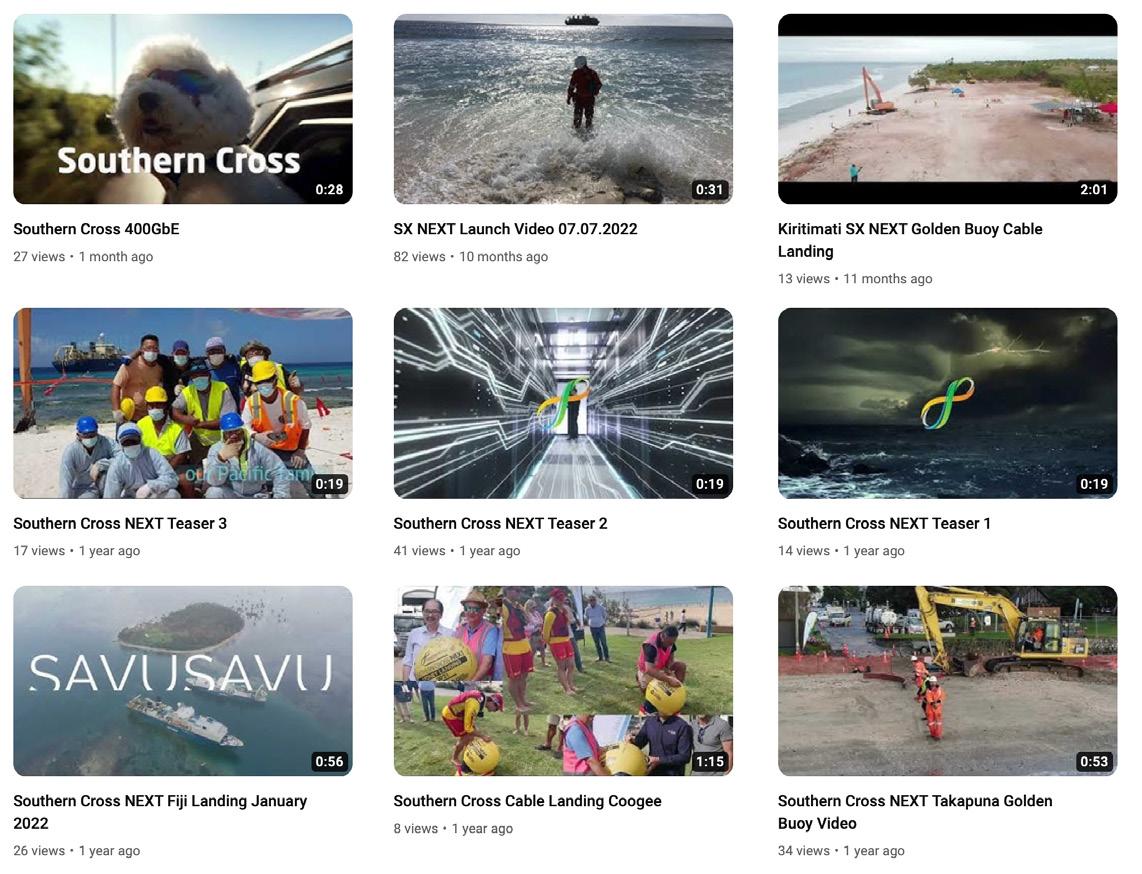The width and height of the screenshot is (1142, 874).
Task: Open the Kiritimati beach landing thumbnail
Action: (x=948, y=109)
